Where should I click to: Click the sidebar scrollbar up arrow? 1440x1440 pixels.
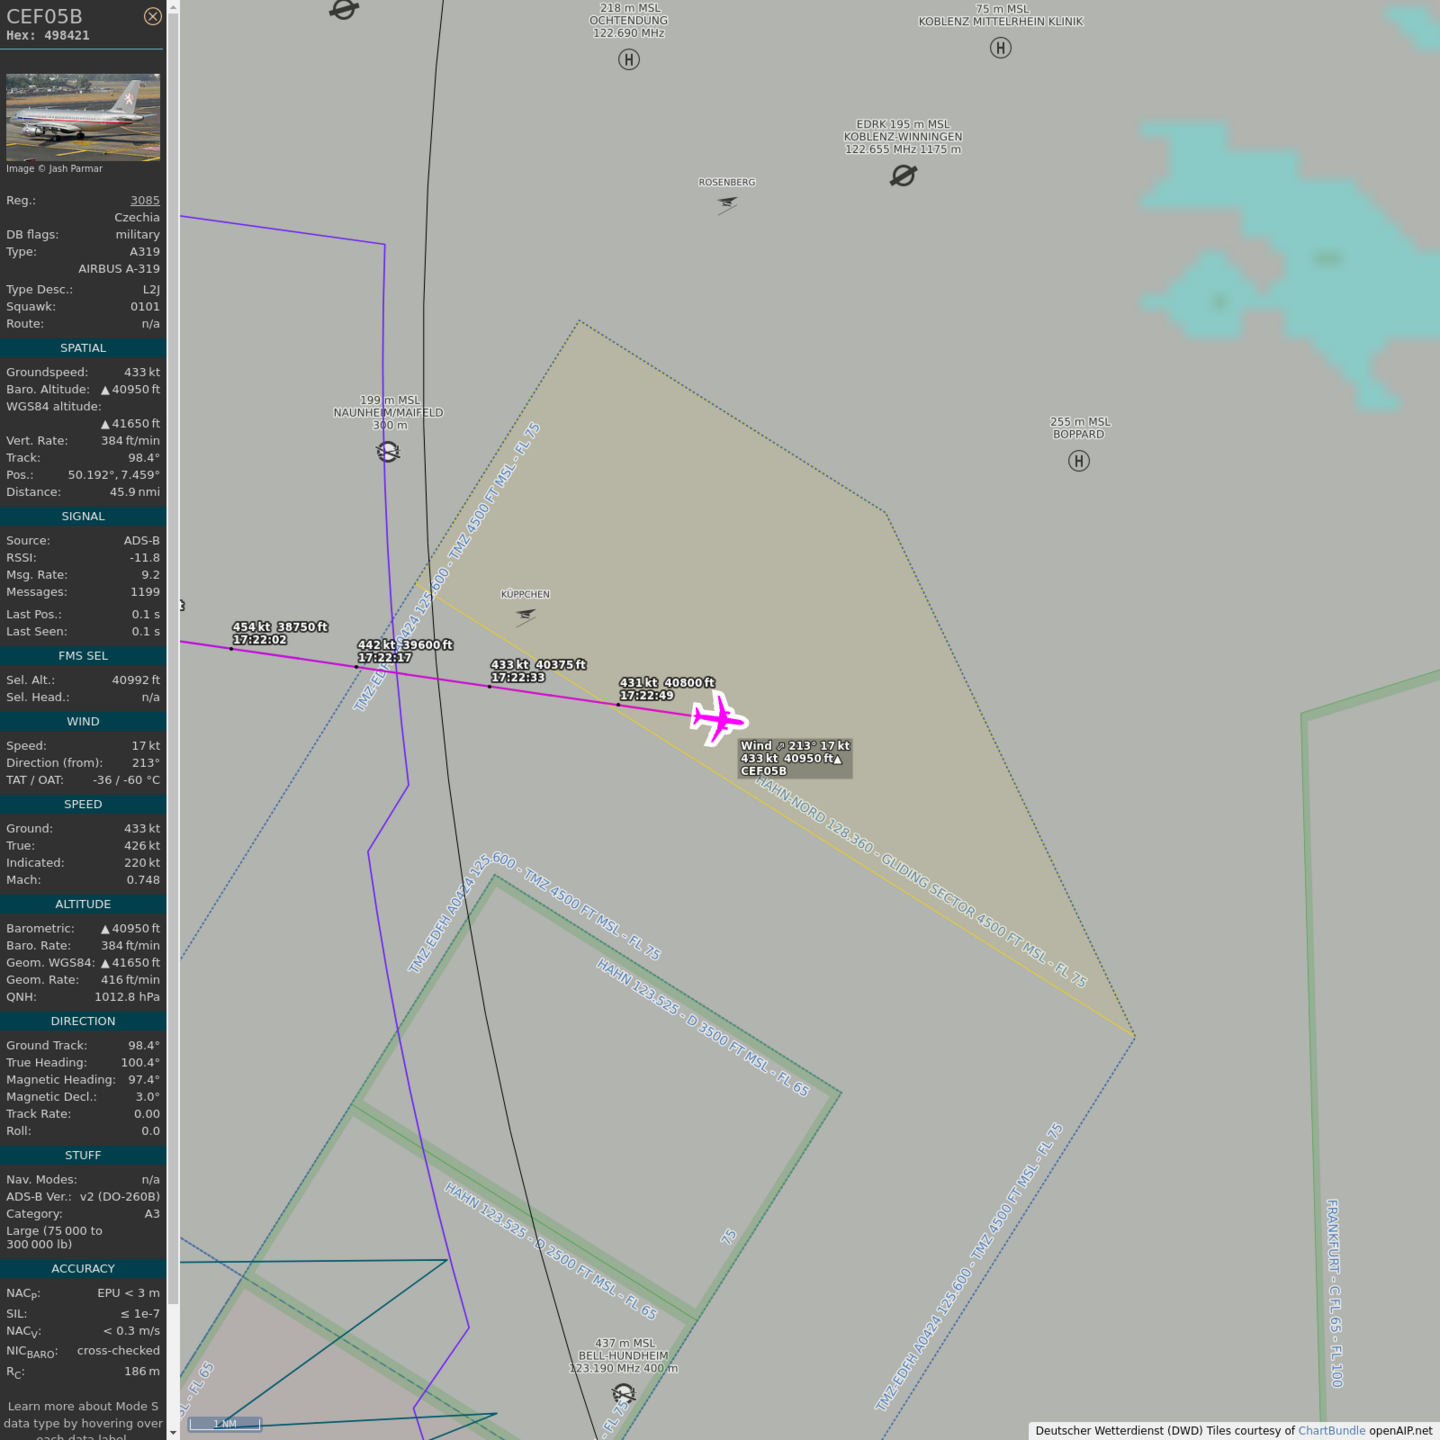(x=173, y=7)
